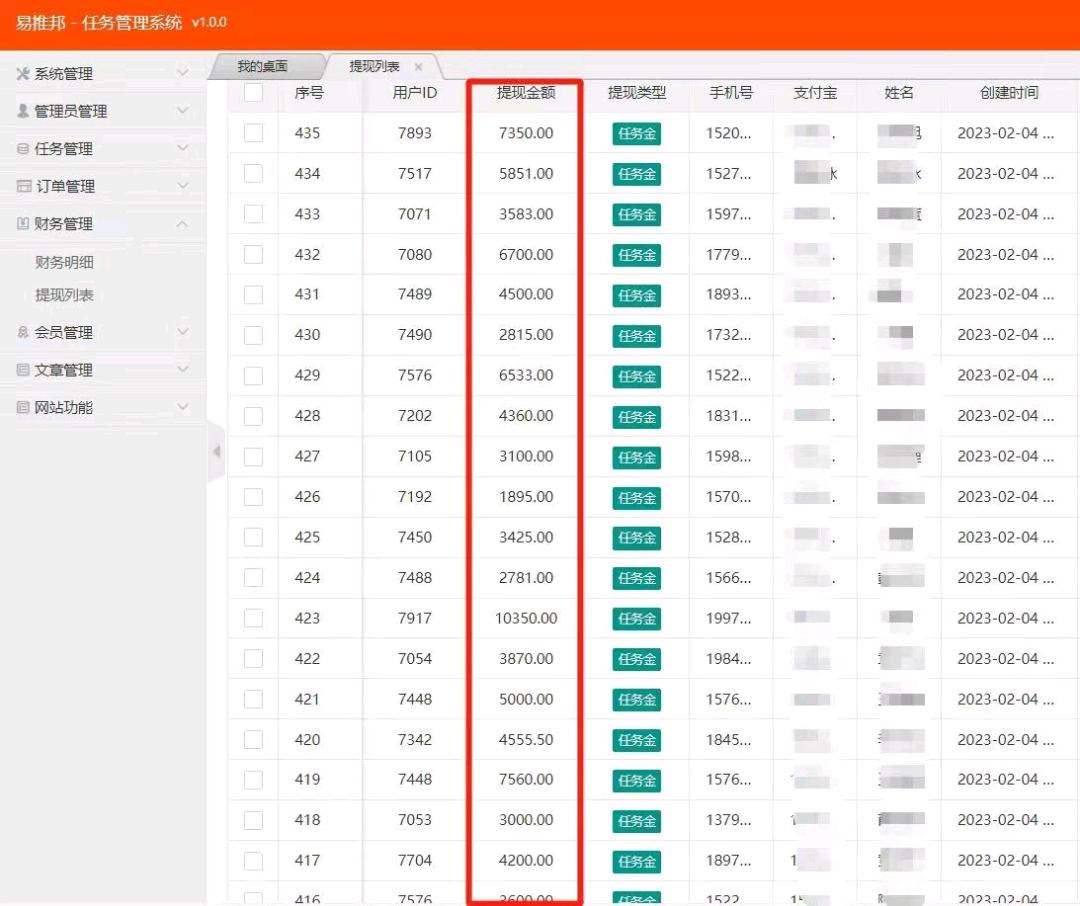Expand the 系统管理 menu chevron

(x=183, y=72)
